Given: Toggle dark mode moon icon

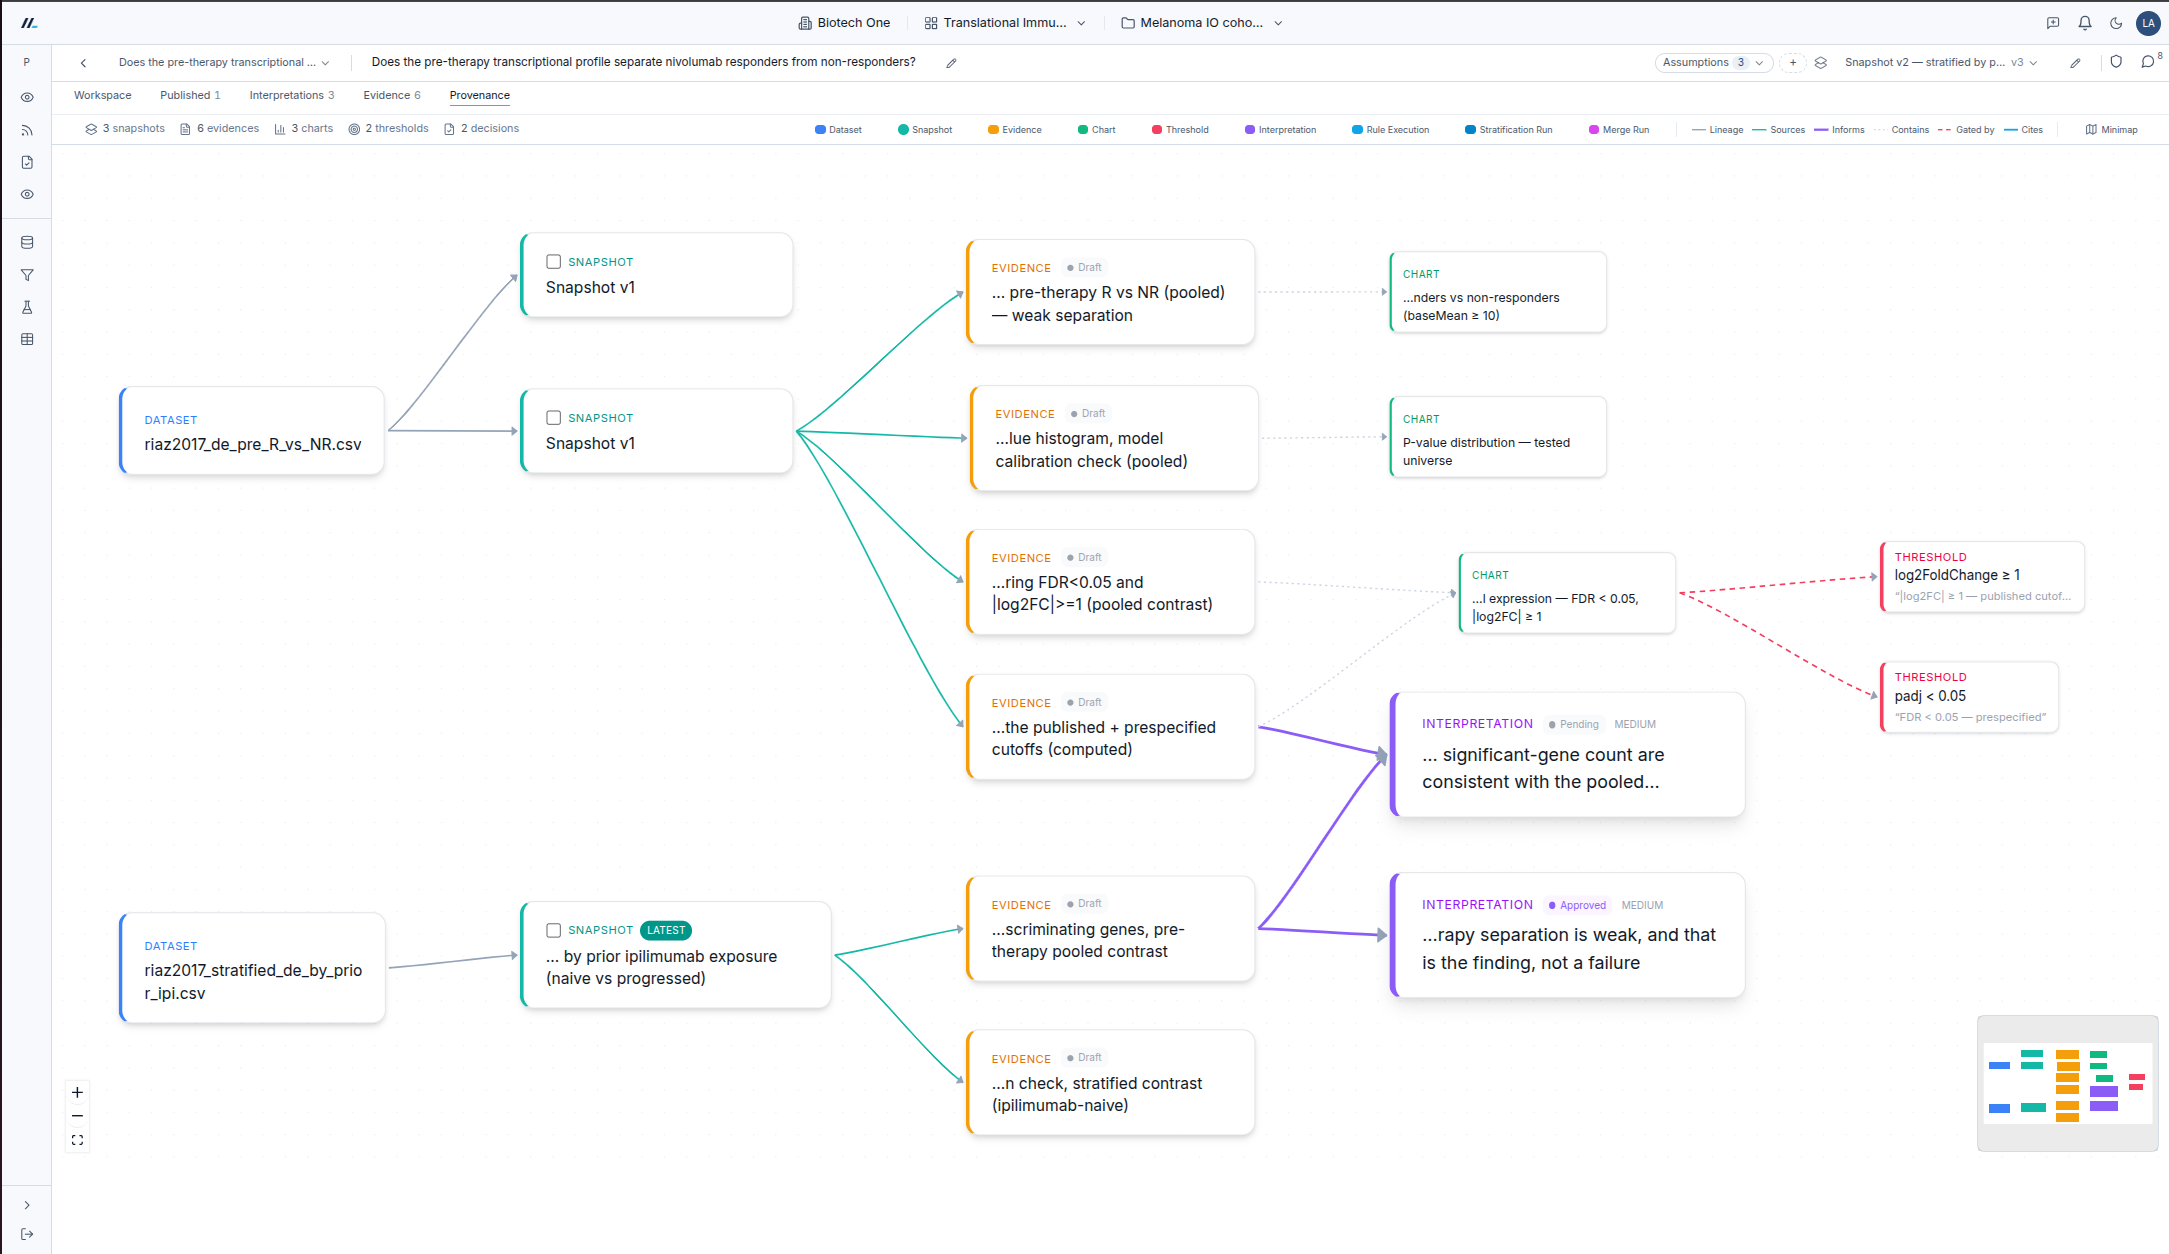Looking at the screenshot, I should [x=2116, y=23].
